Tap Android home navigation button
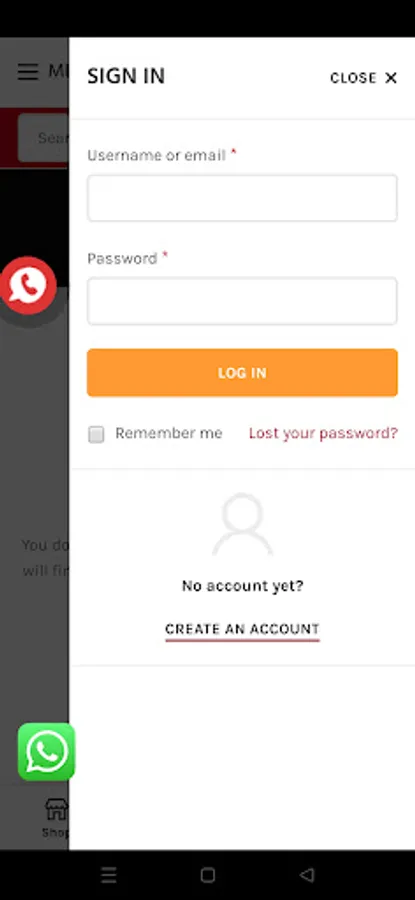The height and width of the screenshot is (900, 415). pos(208,875)
